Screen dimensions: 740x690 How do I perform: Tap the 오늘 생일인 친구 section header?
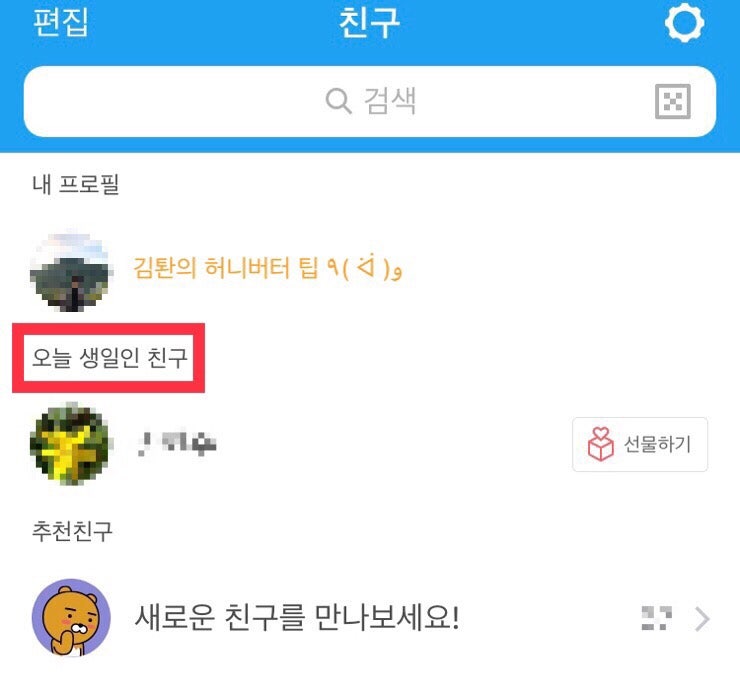pyautogui.click(x=109, y=358)
